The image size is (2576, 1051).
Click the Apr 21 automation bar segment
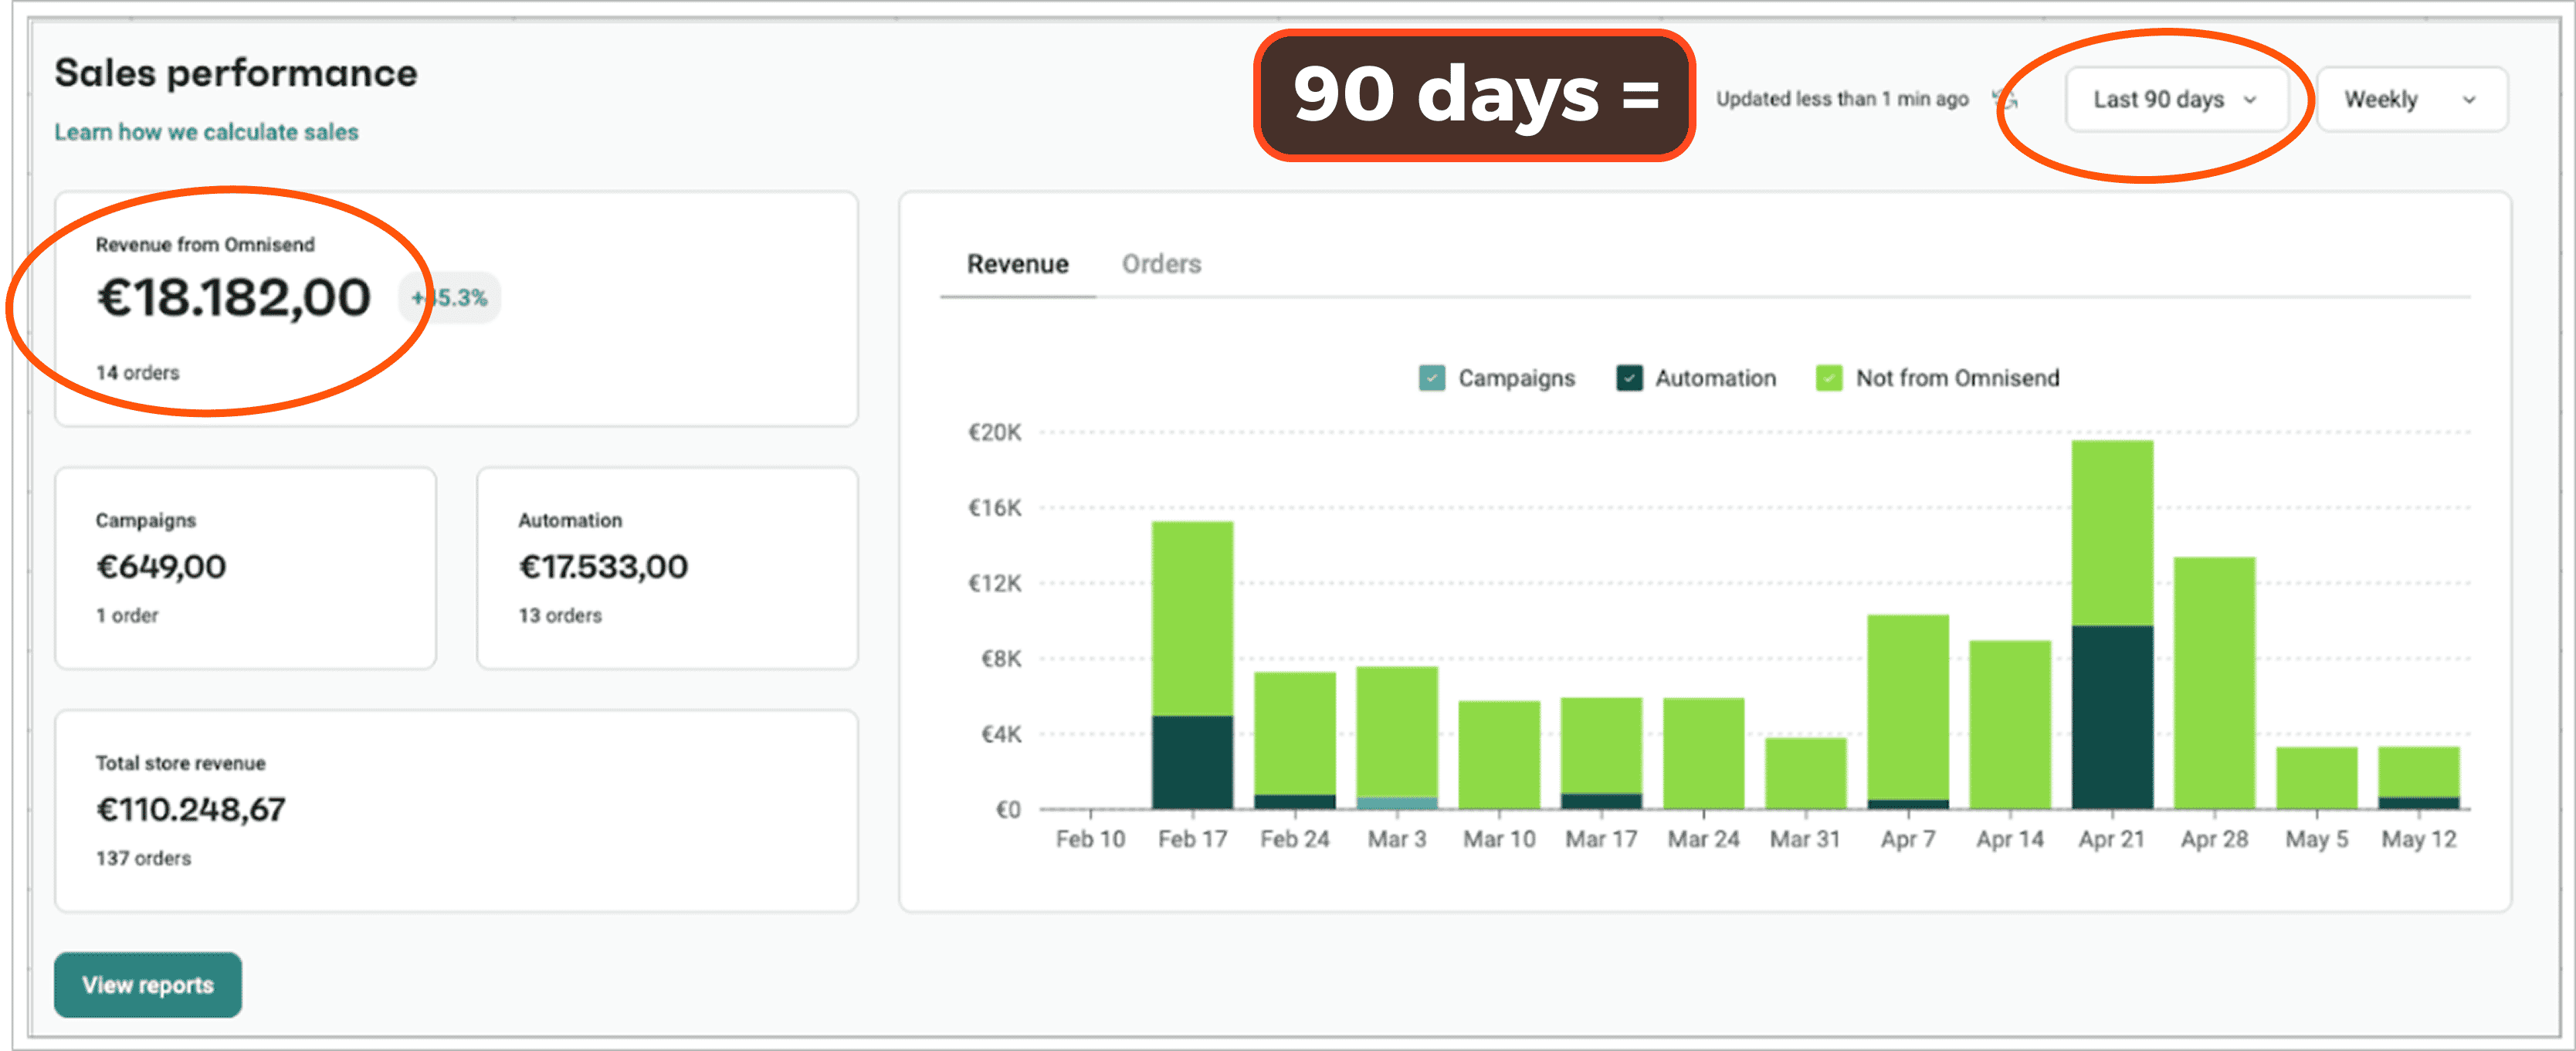(x=2112, y=716)
